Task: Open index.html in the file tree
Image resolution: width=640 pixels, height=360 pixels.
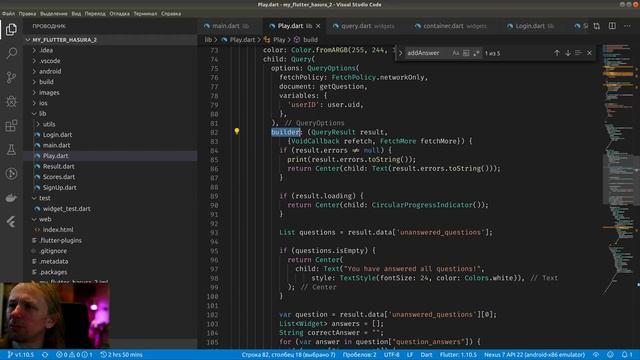Action: click(110, 230)
